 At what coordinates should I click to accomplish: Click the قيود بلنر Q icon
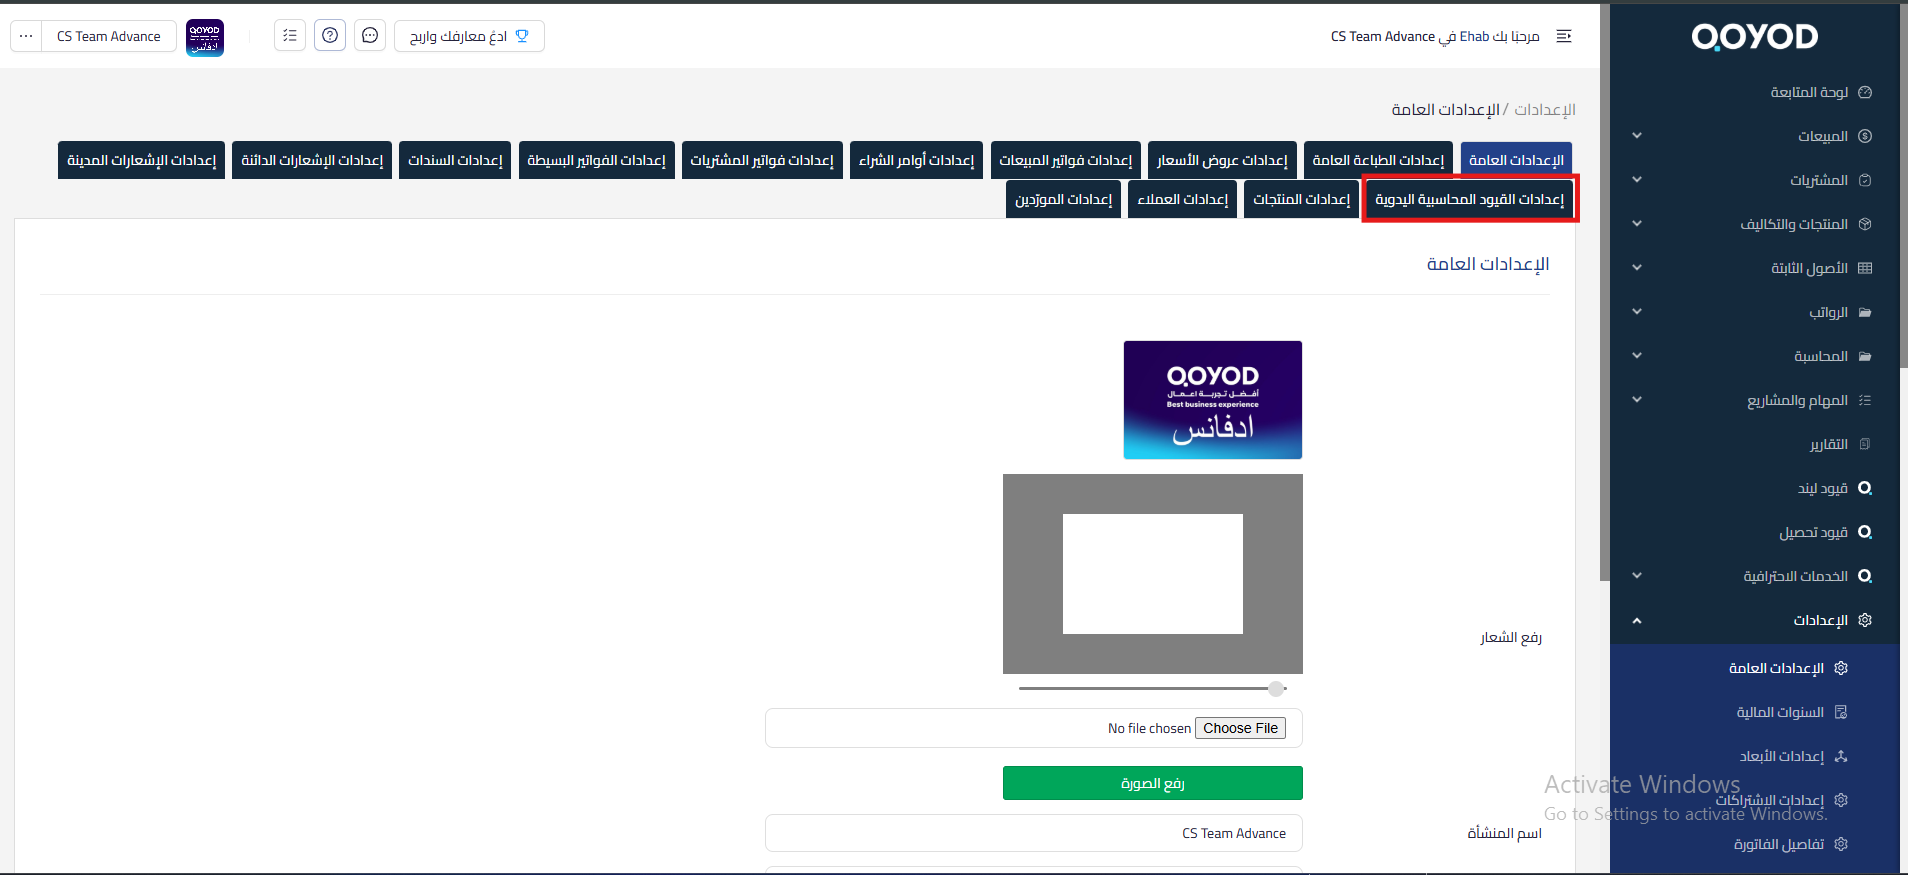(x=1865, y=488)
